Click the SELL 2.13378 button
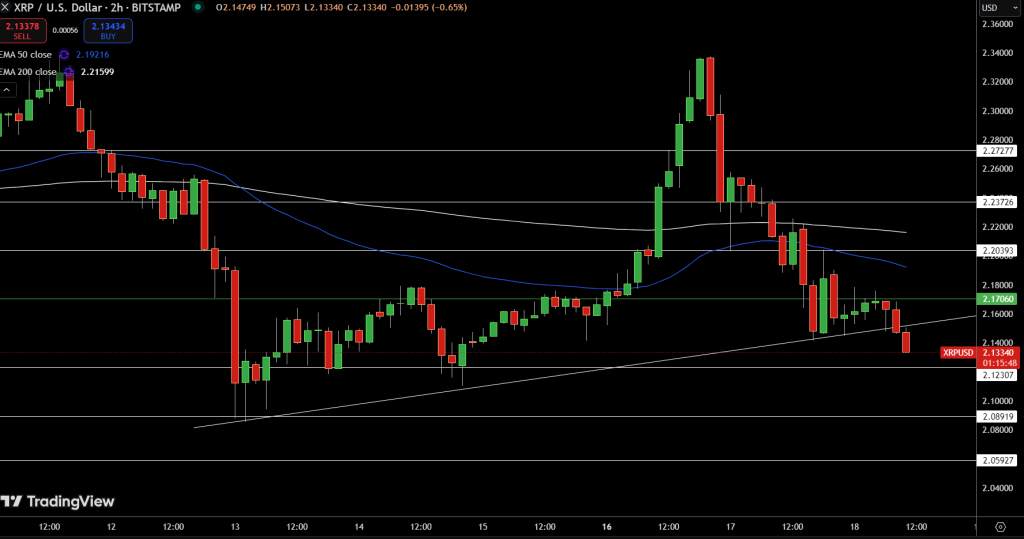This screenshot has height=539, width=1024. (22, 31)
